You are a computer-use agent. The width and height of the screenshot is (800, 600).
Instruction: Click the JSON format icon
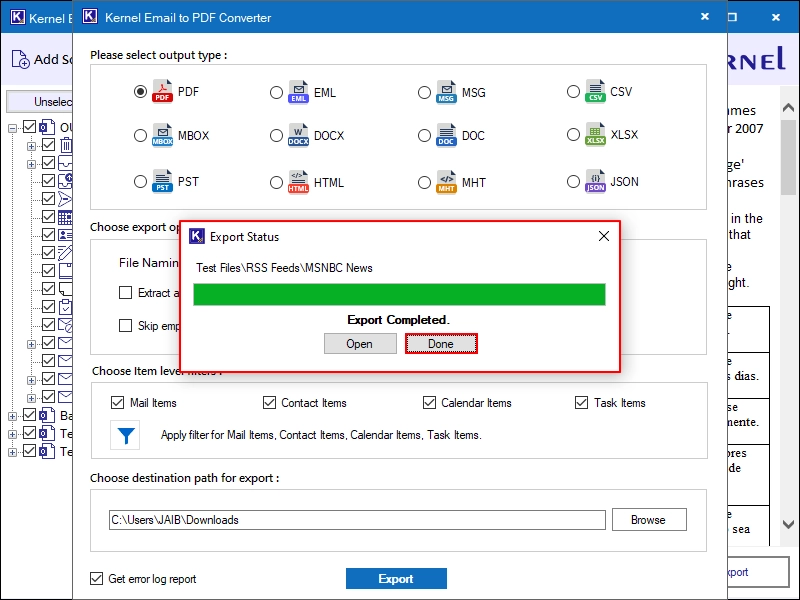pos(595,181)
